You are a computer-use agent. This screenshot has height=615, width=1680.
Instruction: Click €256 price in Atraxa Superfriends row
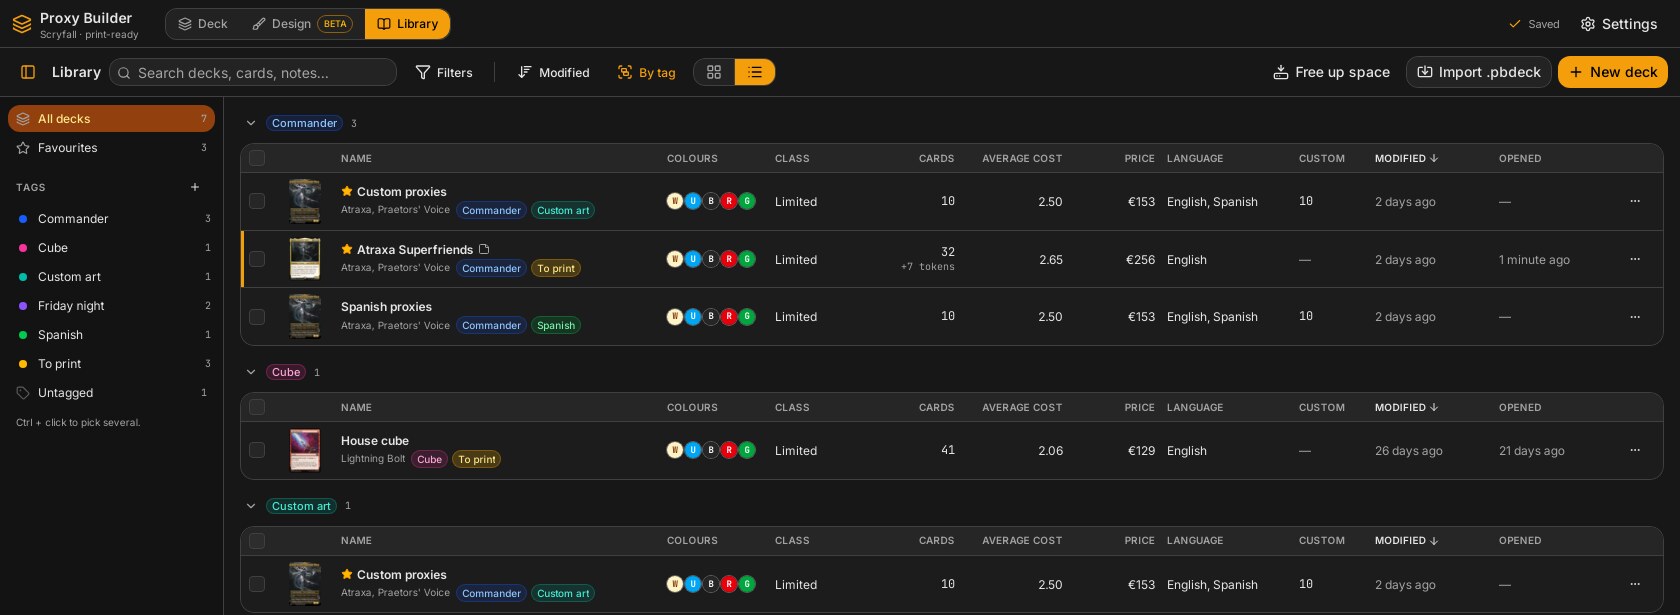point(1140,260)
